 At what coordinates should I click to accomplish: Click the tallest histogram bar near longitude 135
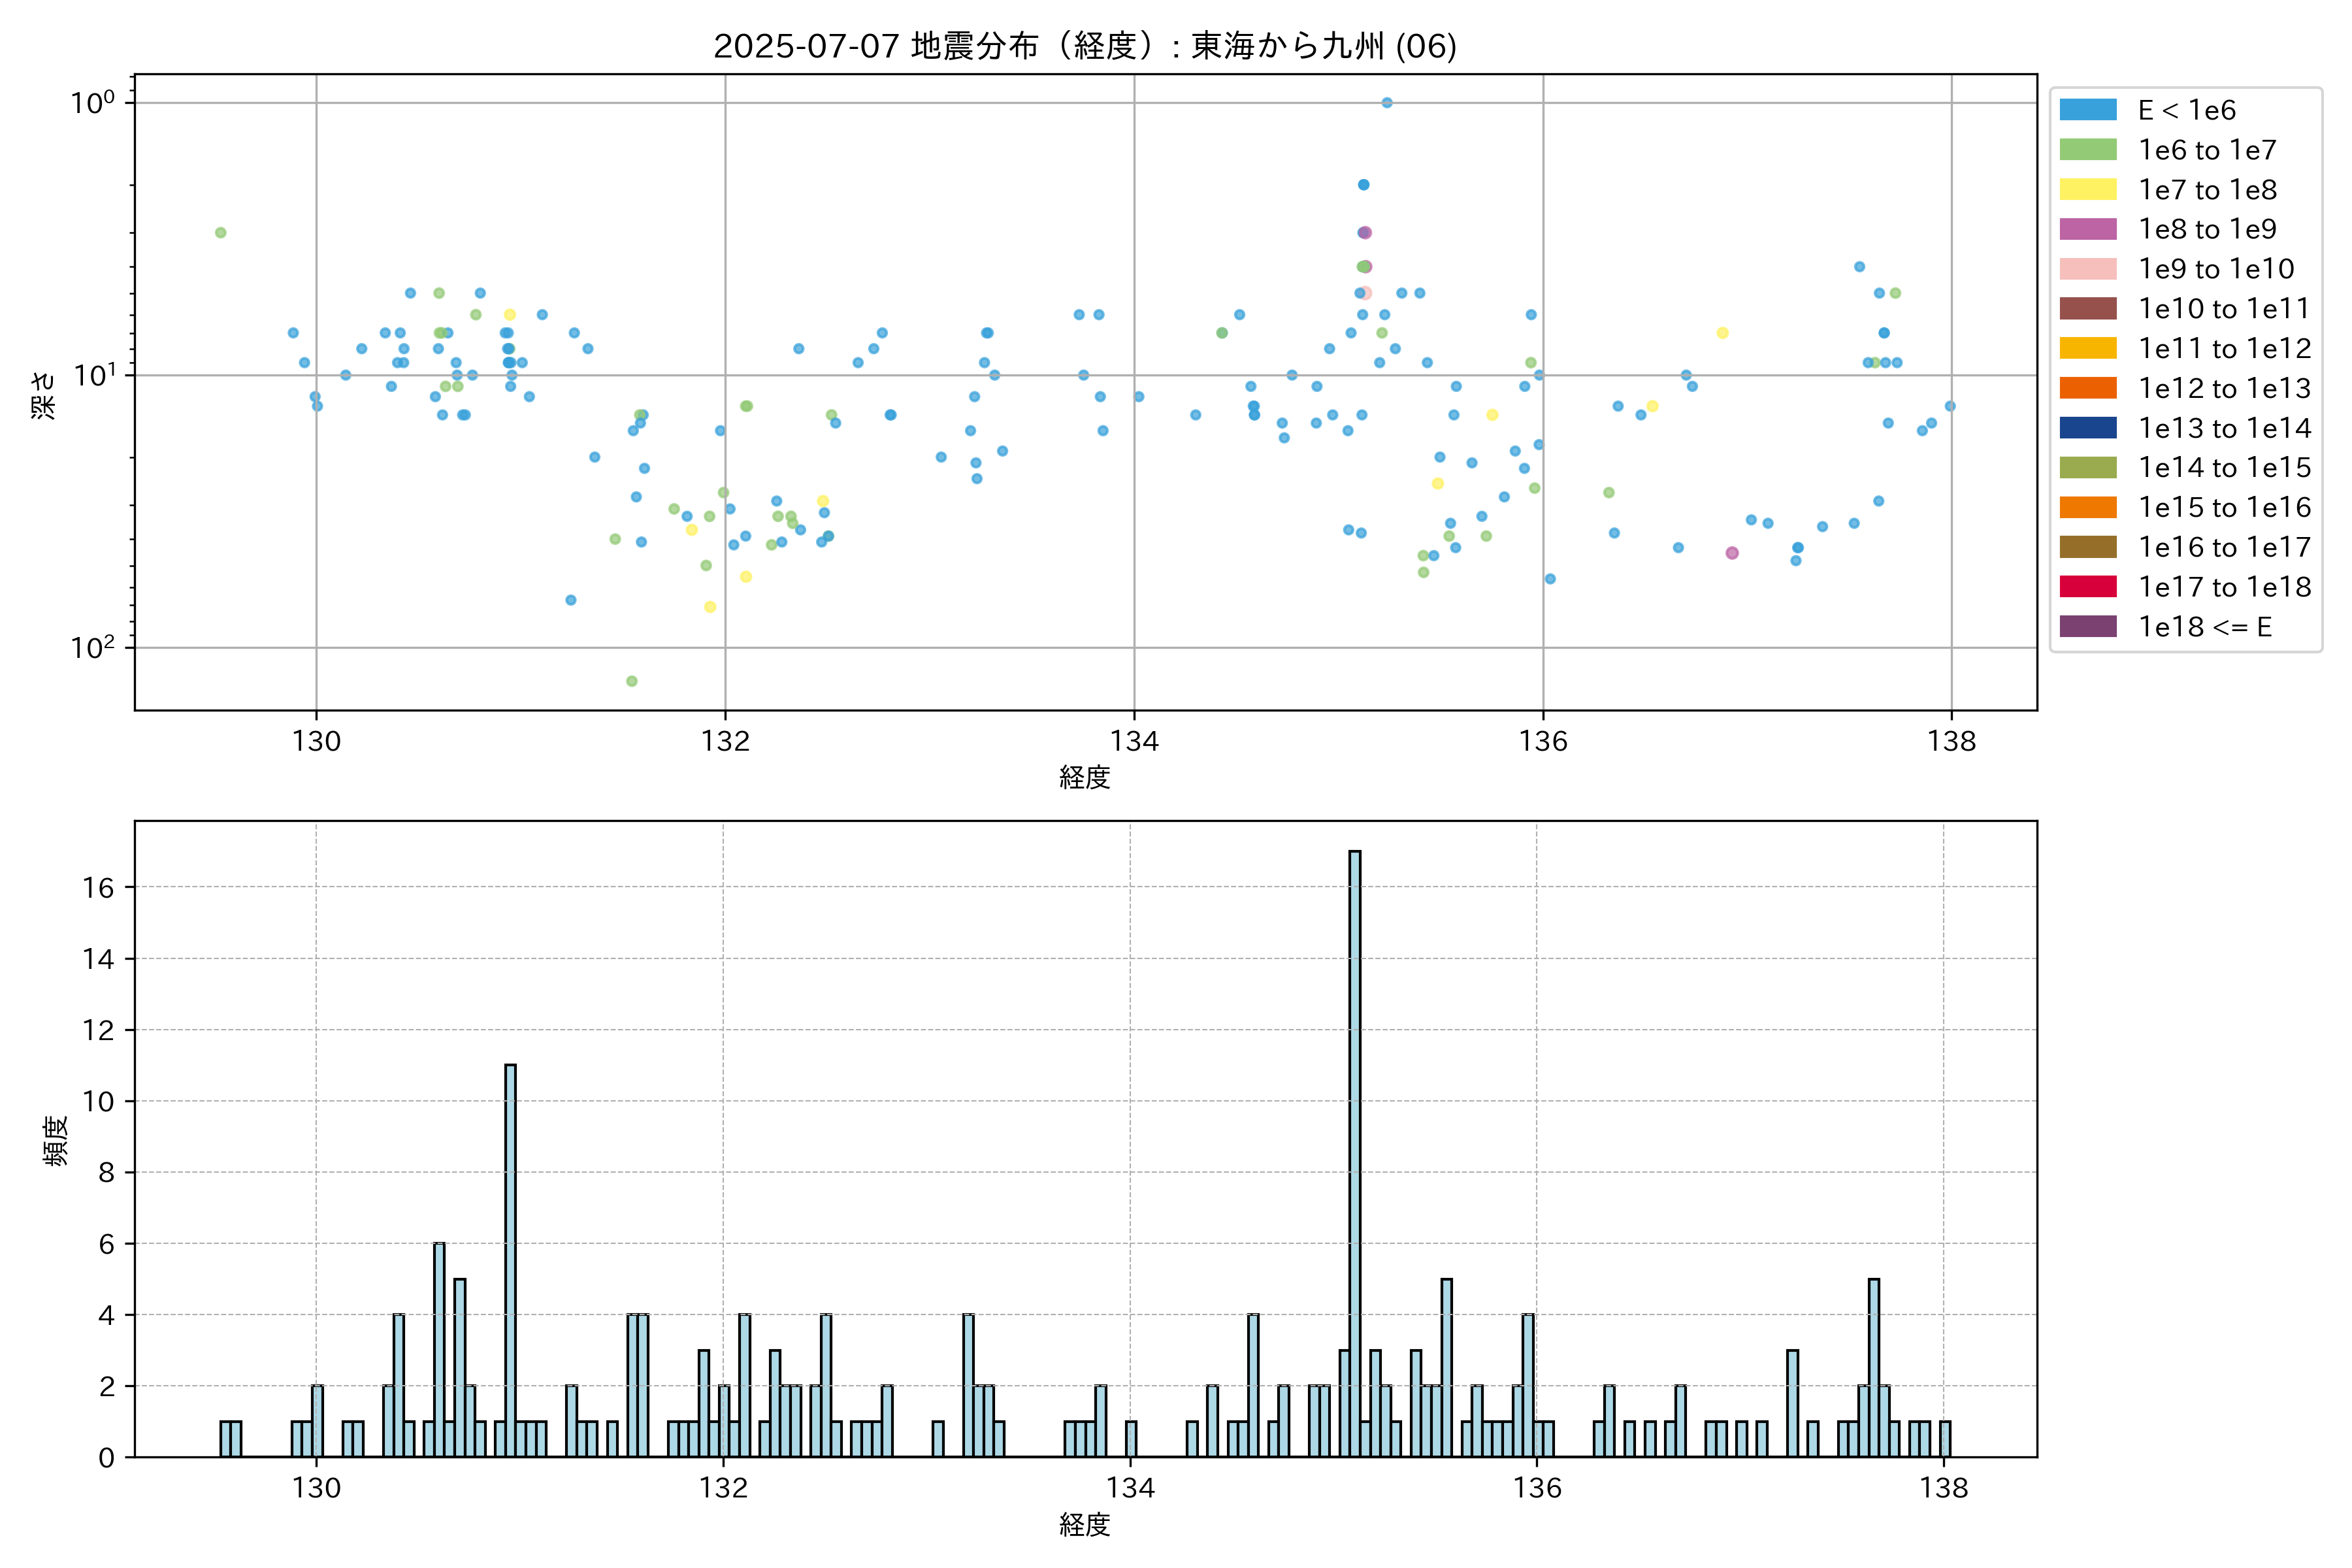pyautogui.click(x=1354, y=1150)
